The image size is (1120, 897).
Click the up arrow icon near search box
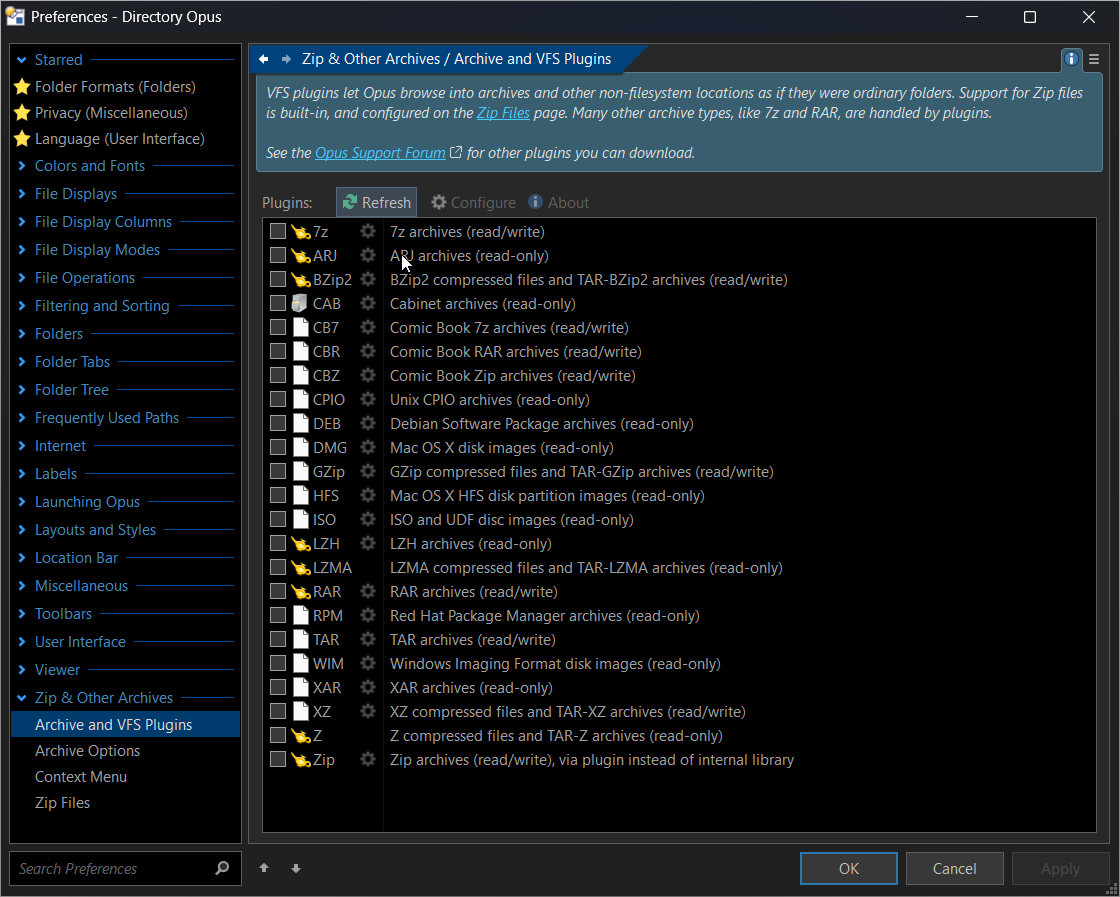click(x=264, y=868)
